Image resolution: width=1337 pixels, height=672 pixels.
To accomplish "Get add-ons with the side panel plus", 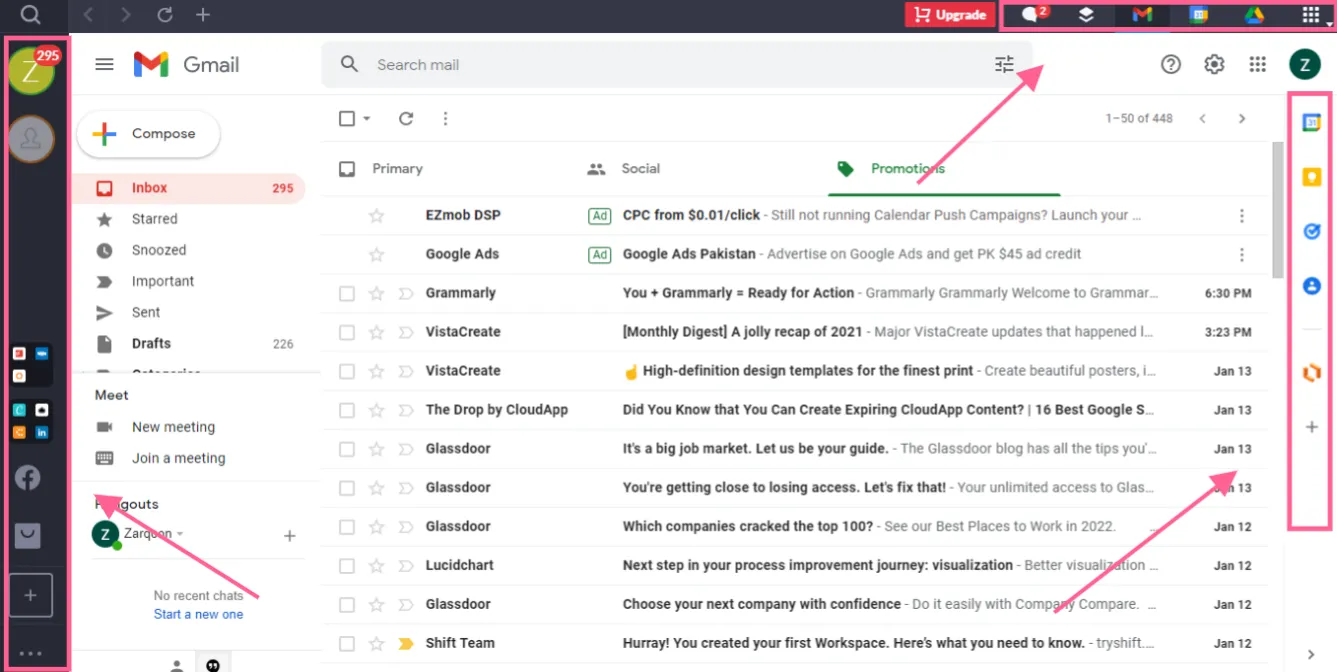I will tap(1312, 427).
